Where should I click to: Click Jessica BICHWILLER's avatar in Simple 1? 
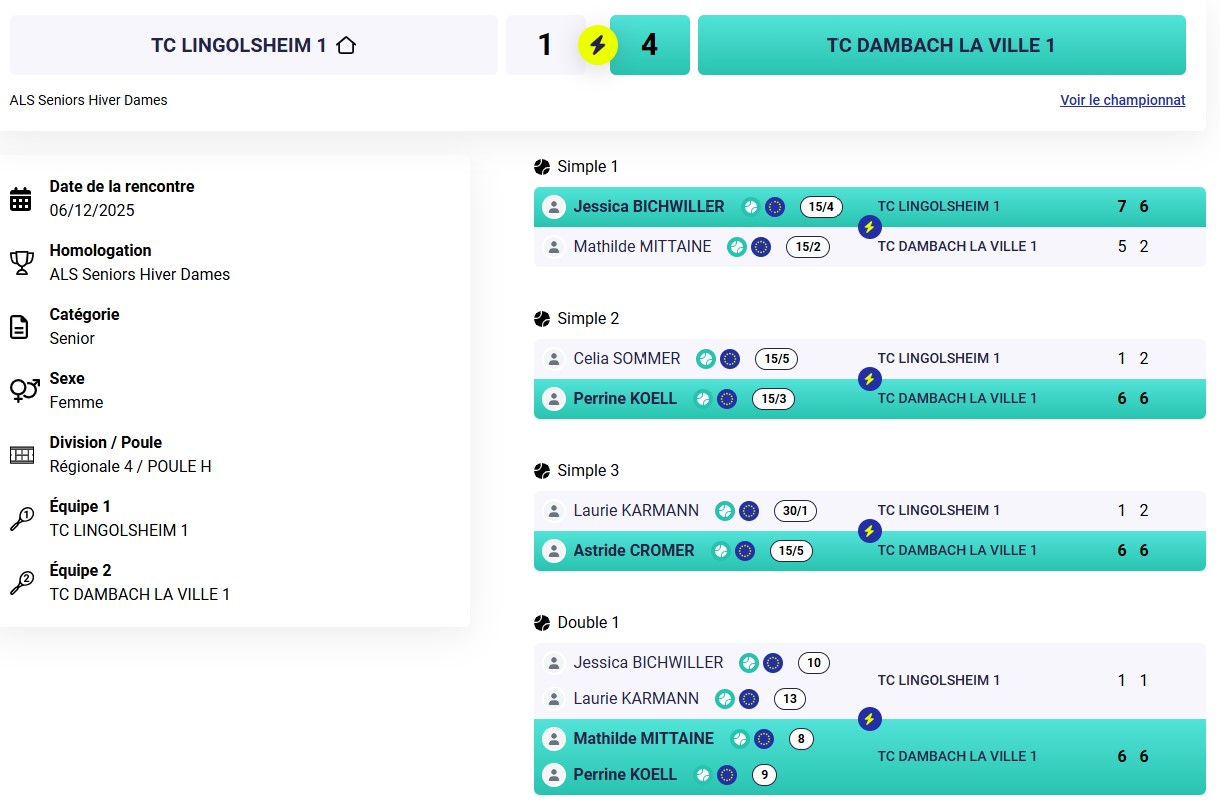pyautogui.click(x=553, y=207)
